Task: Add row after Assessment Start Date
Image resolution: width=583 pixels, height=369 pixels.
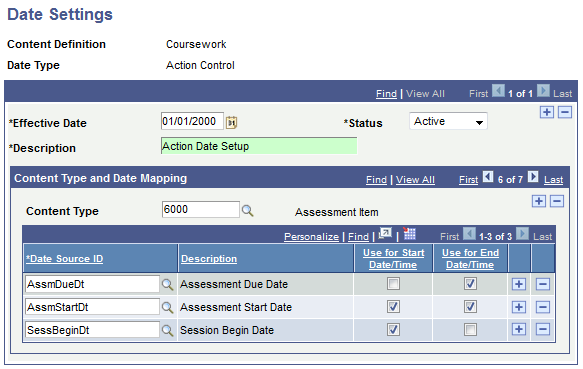Action: coord(519,307)
